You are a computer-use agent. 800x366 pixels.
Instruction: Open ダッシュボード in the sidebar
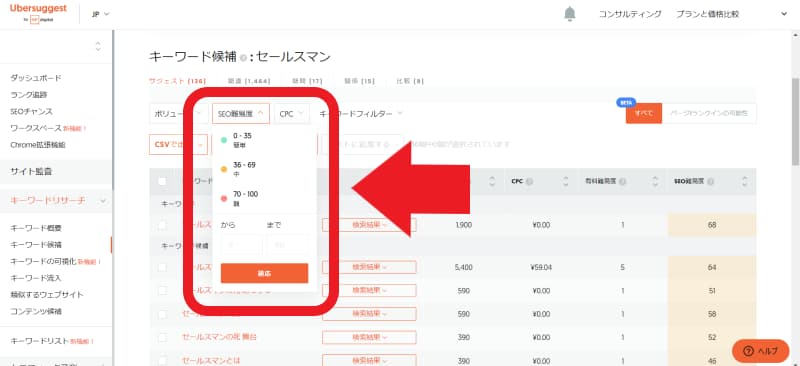click(x=36, y=78)
